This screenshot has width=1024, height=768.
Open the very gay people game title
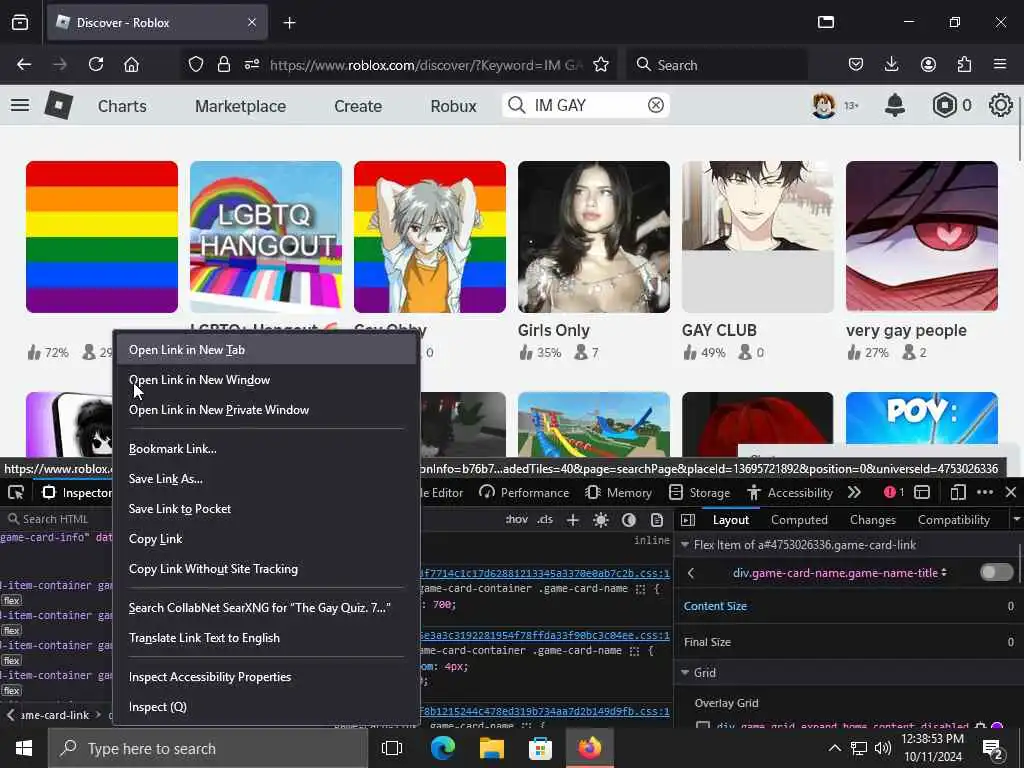pos(906,330)
